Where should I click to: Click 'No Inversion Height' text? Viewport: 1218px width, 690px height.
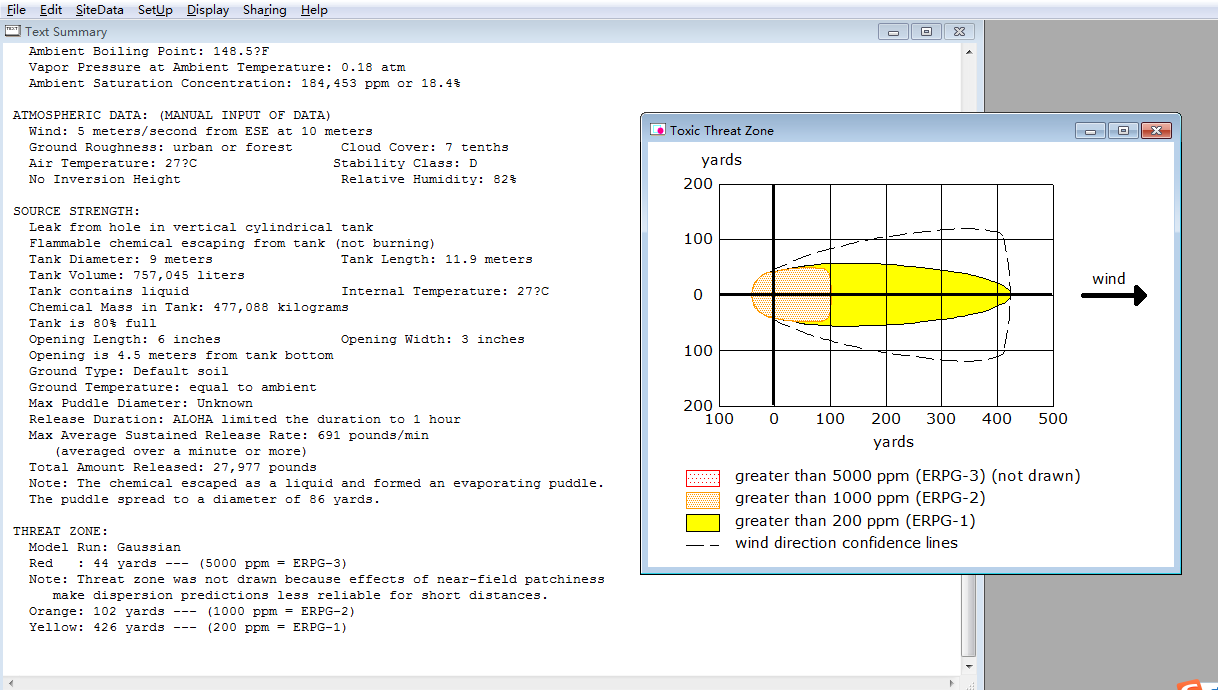105,179
